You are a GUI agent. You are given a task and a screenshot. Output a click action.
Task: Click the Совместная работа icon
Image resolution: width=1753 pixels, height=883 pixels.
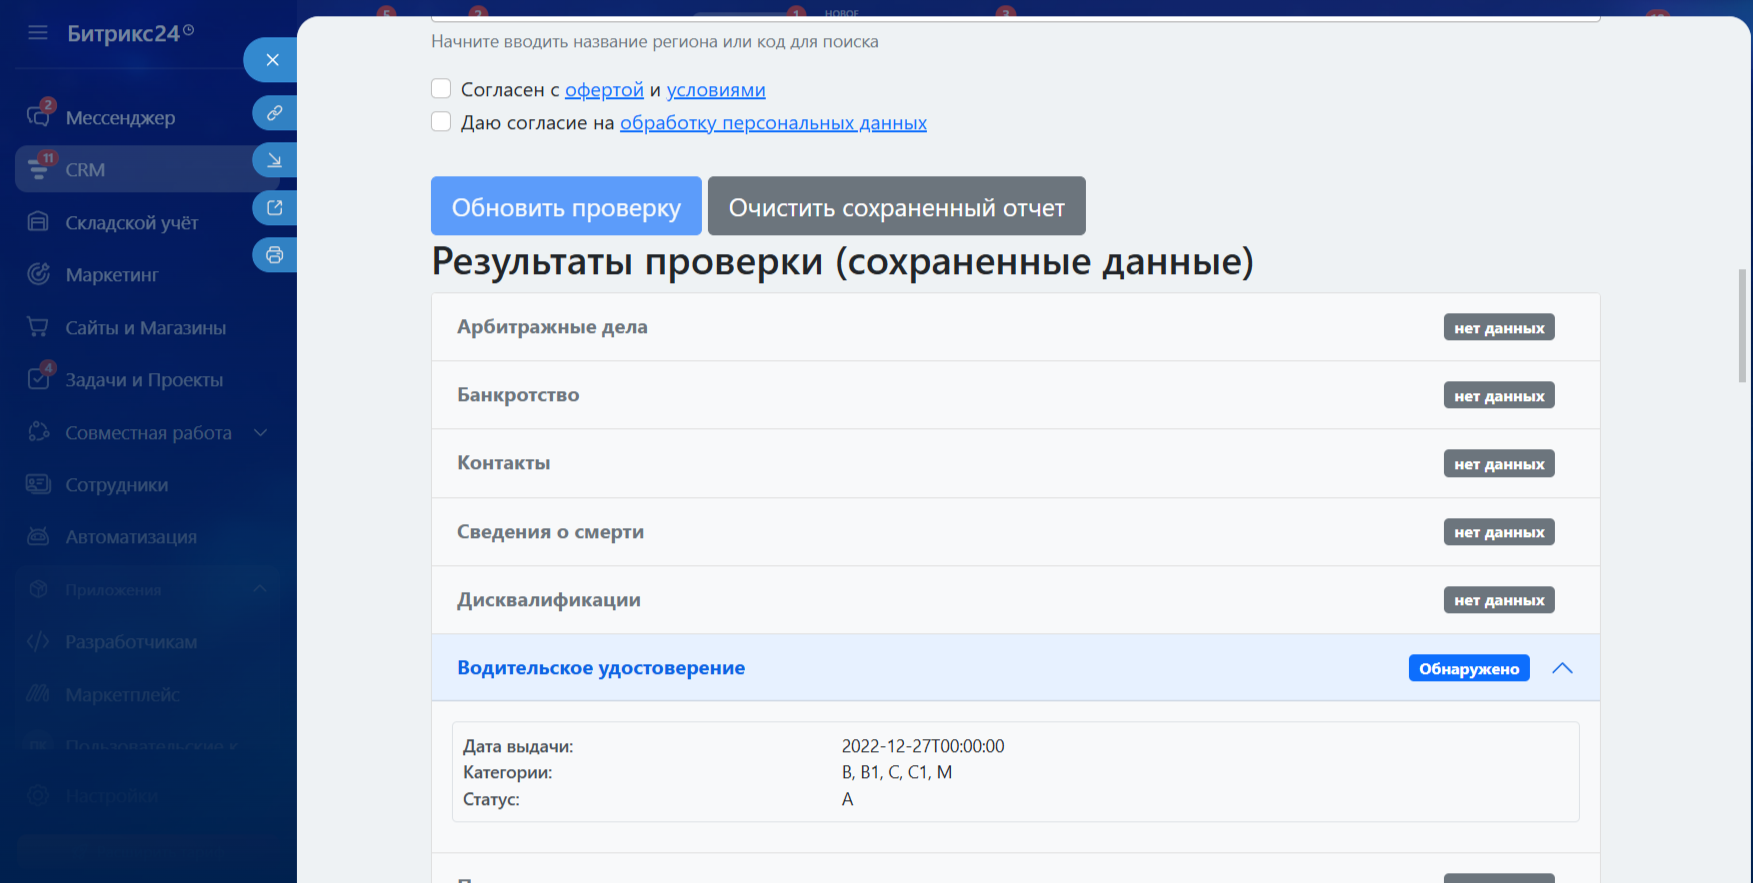[x=38, y=432]
